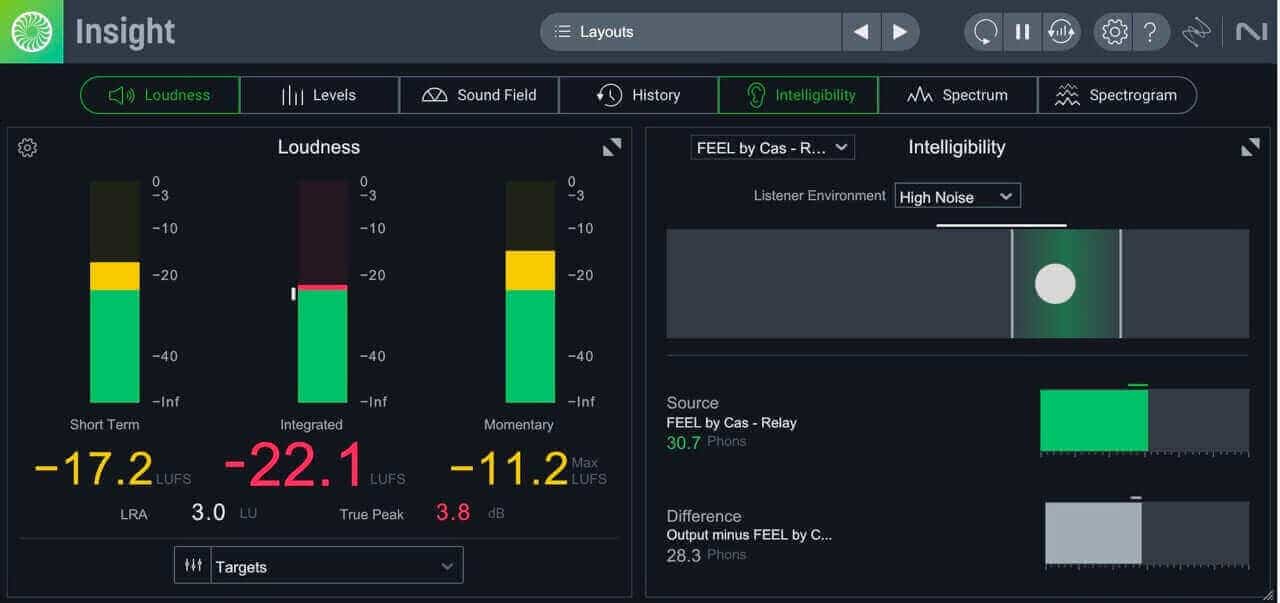This screenshot has width=1280, height=603.
Task: Toggle the Sound Field module tab
Action: point(479,95)
